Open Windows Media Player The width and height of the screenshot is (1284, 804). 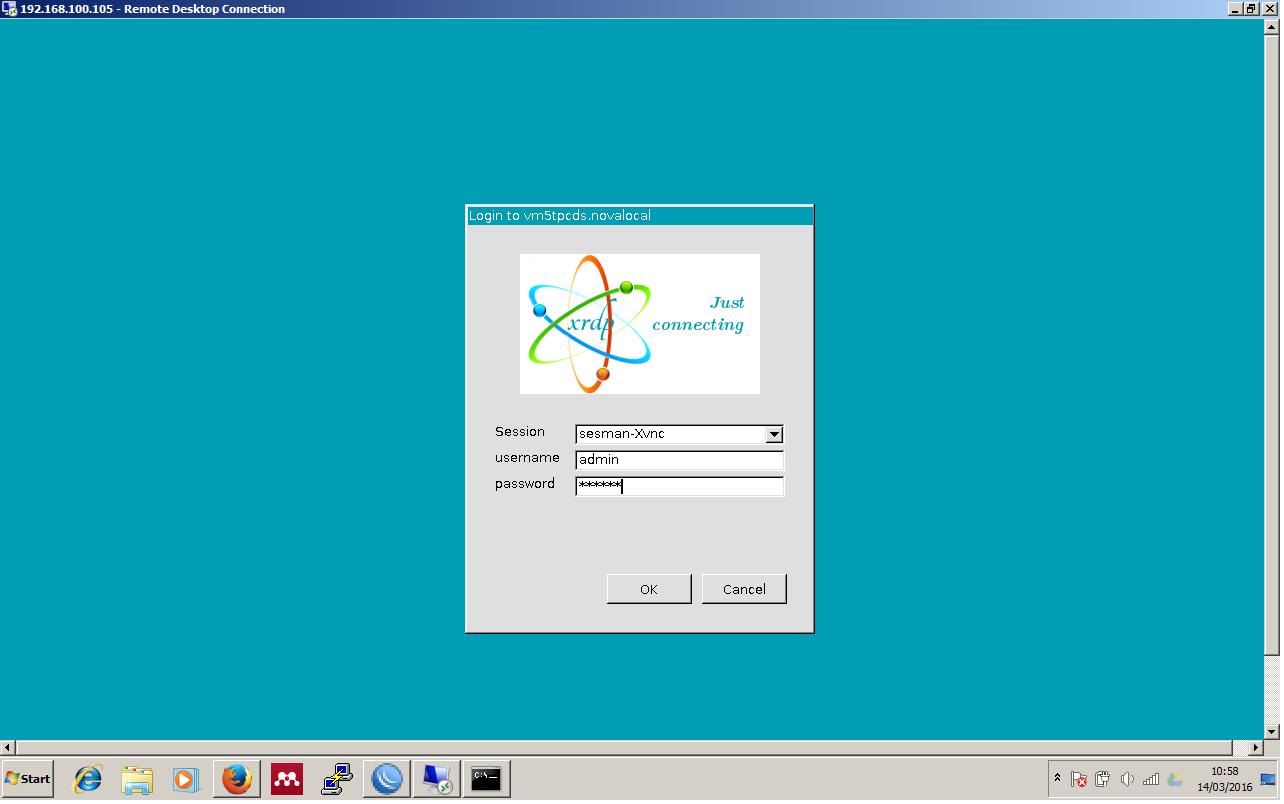click(187, 778)
